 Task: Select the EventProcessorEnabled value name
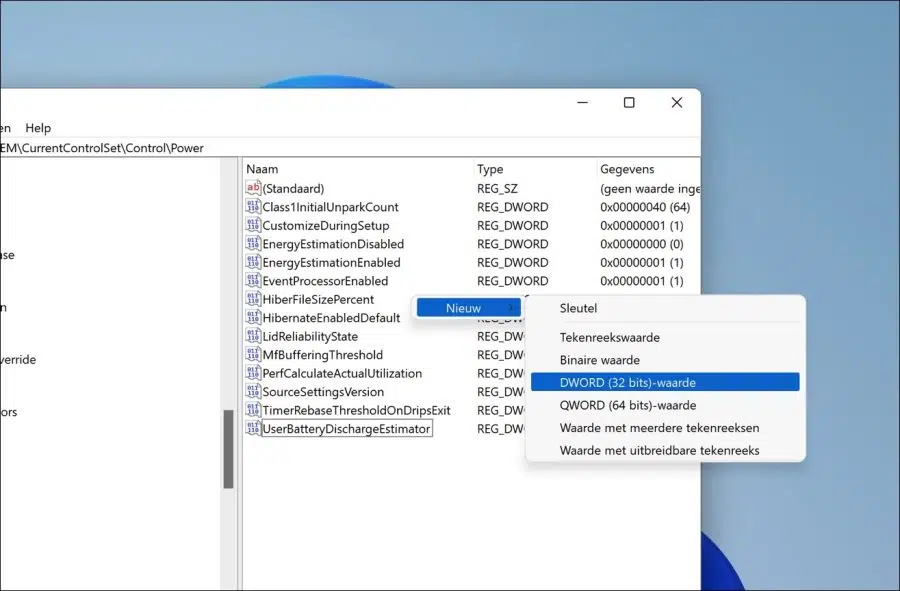click(325, 281)
